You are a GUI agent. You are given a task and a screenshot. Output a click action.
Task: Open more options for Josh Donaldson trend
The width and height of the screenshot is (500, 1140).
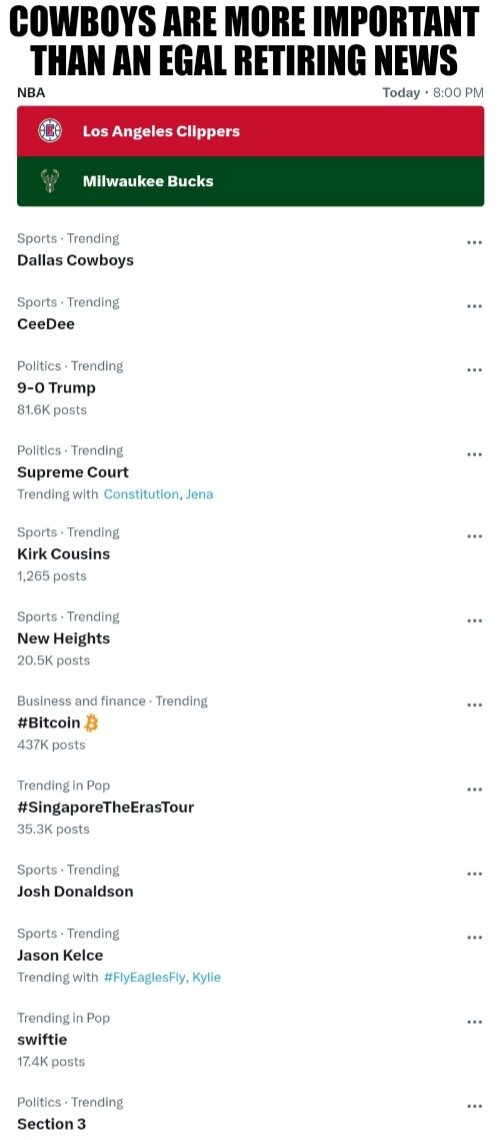click(474, 873)
